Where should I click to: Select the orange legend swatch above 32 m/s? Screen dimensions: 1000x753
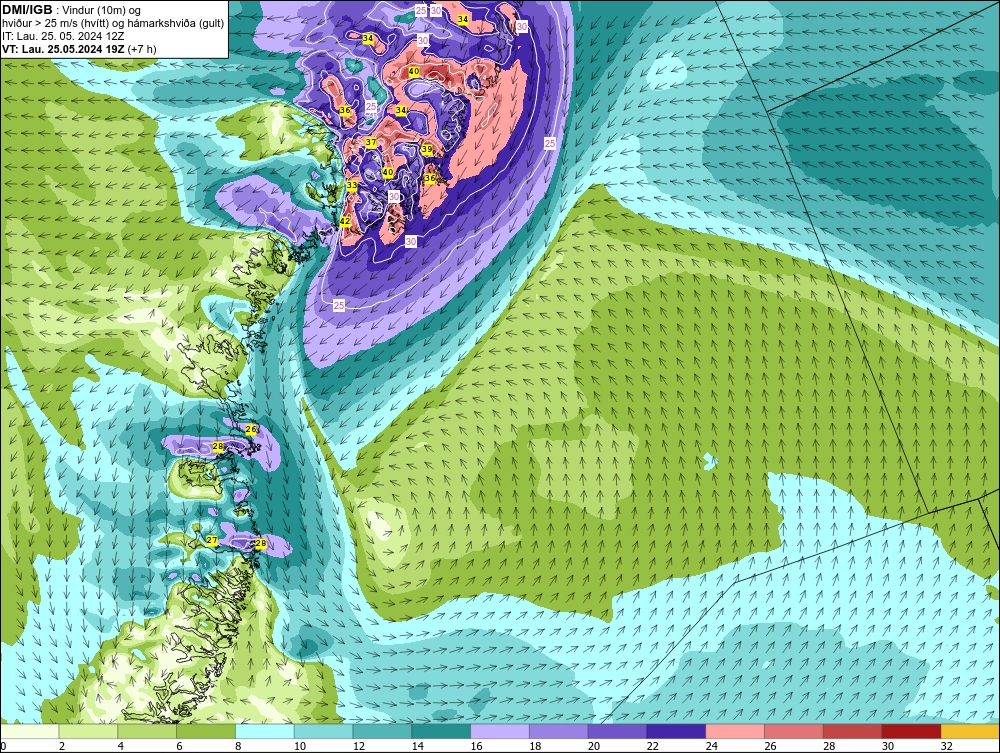click(x=970, y=731)
